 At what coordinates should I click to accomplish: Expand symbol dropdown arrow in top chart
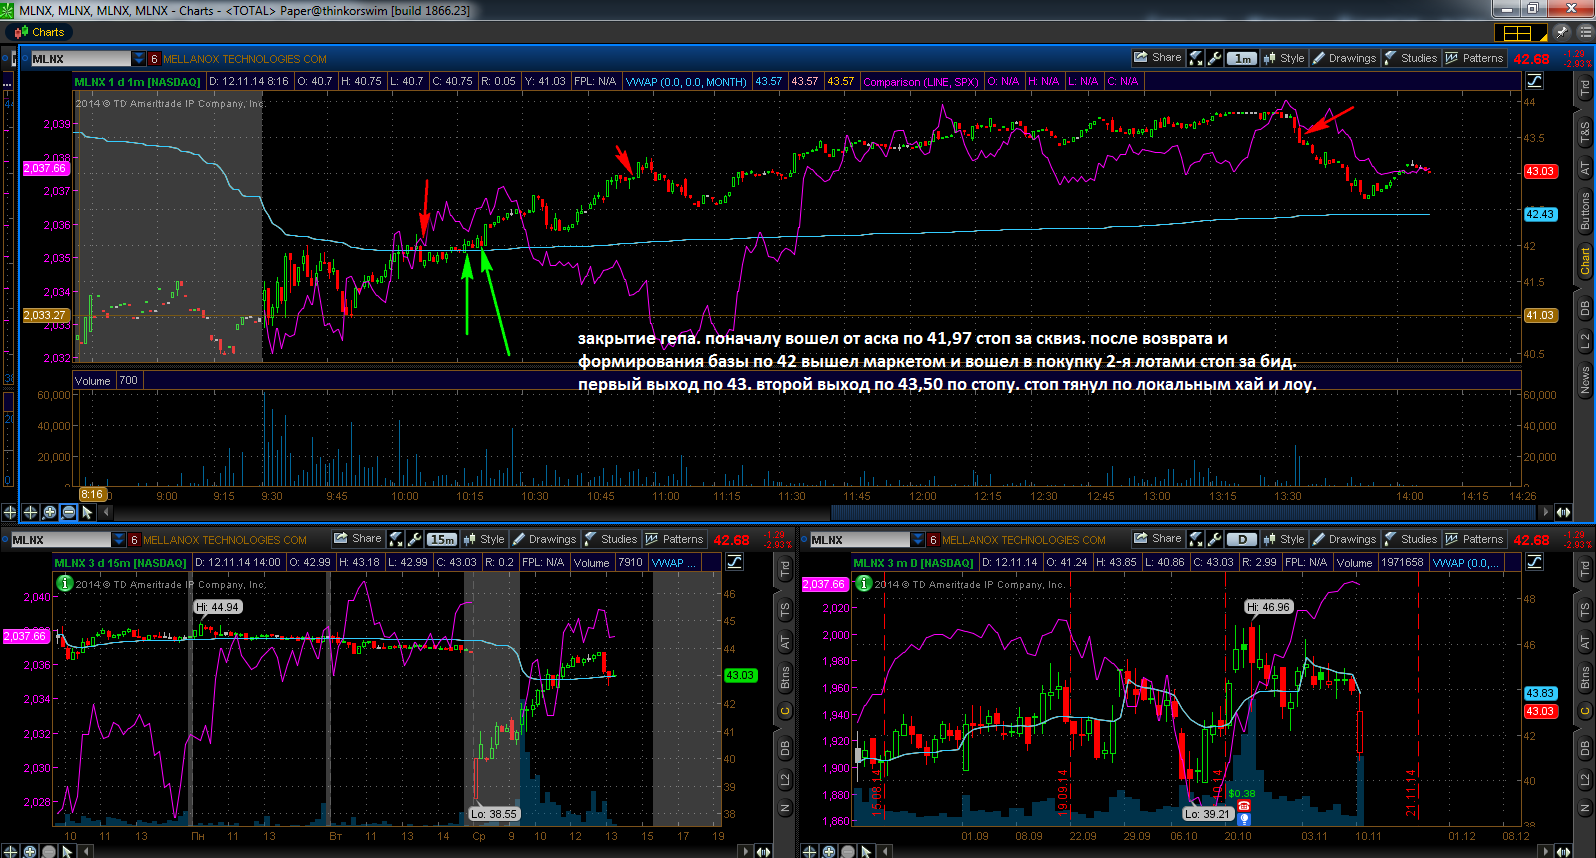tap(139, 59)
